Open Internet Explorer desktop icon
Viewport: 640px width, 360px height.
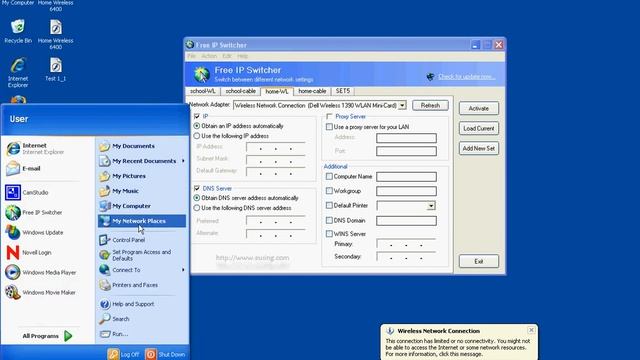tap(18, 73)
